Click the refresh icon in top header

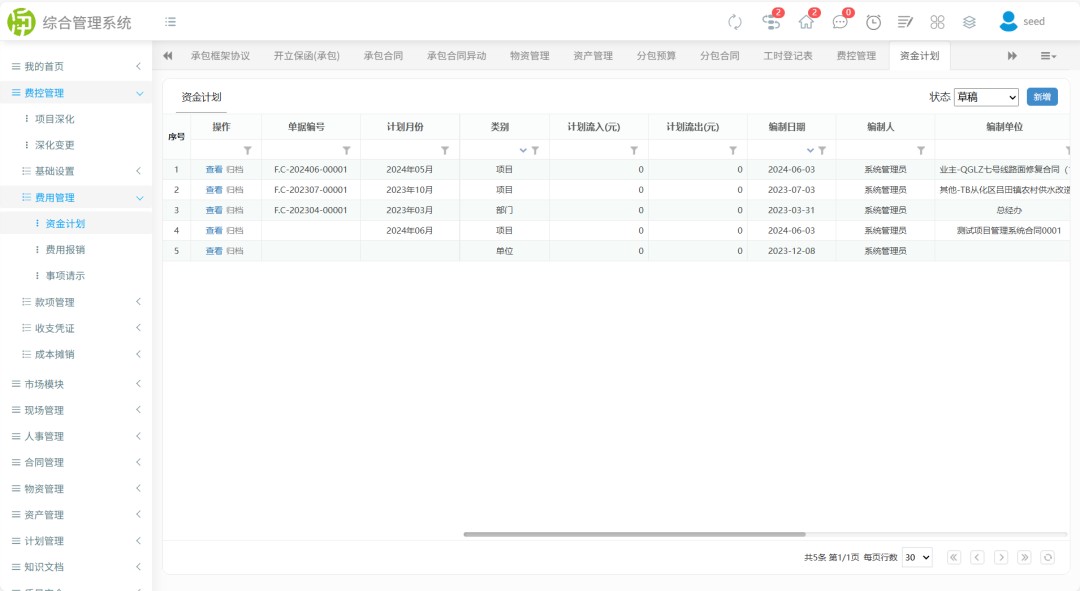tap(735, 22)
